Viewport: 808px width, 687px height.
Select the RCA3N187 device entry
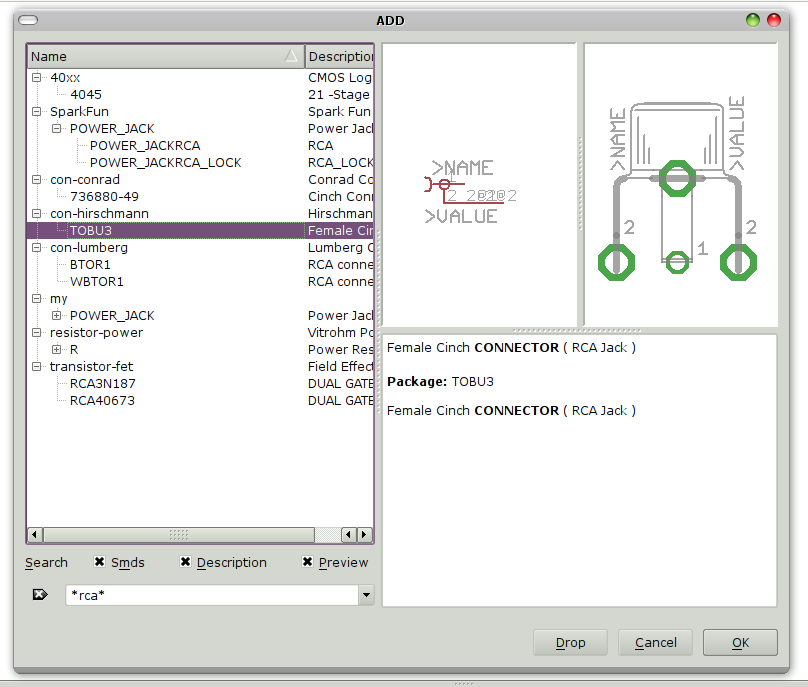tap(102, 383)
